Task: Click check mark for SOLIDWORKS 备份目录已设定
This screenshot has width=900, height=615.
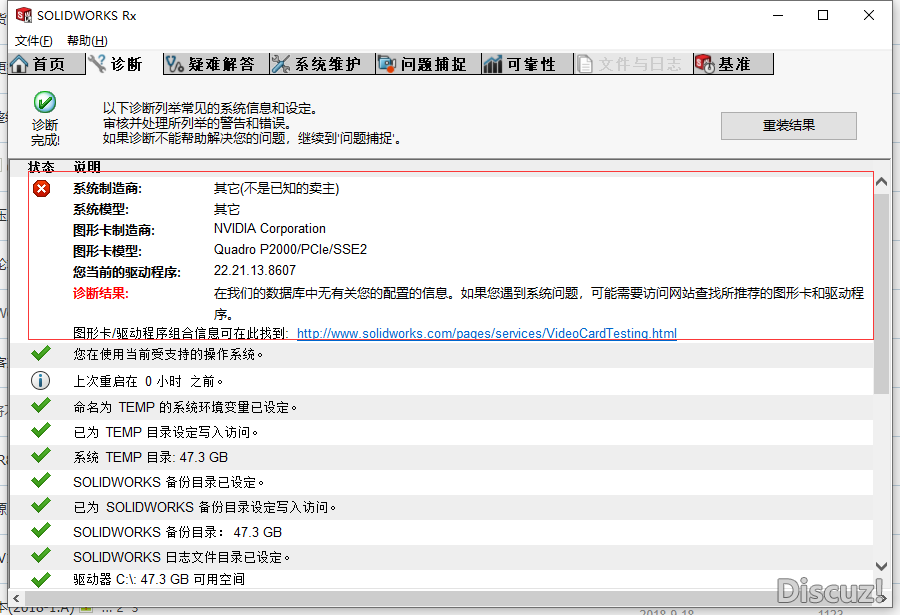Action: point(41,481)
